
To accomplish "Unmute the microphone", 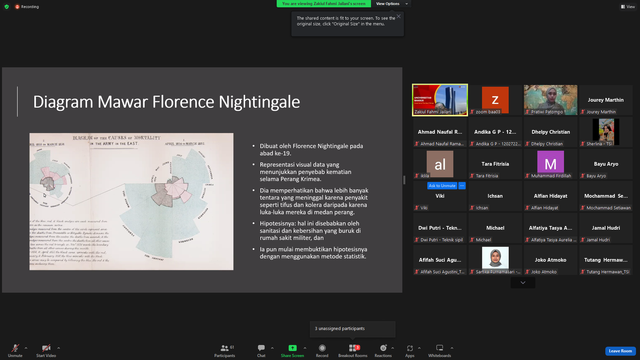I will tap(15, 350).
